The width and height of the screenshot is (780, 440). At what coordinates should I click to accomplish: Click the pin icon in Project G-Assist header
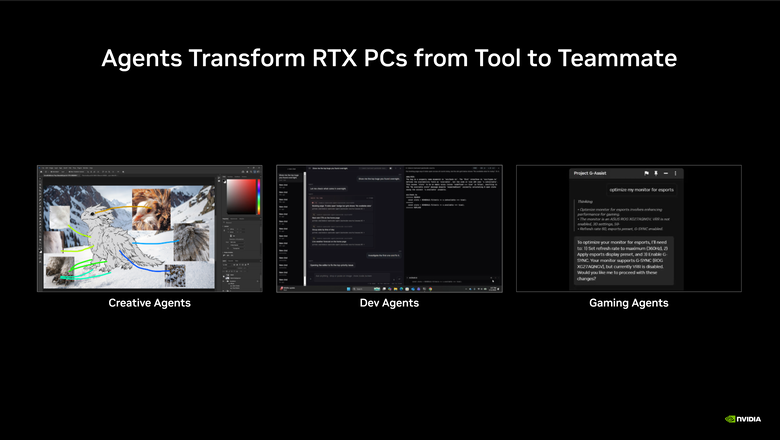(656, 173)
